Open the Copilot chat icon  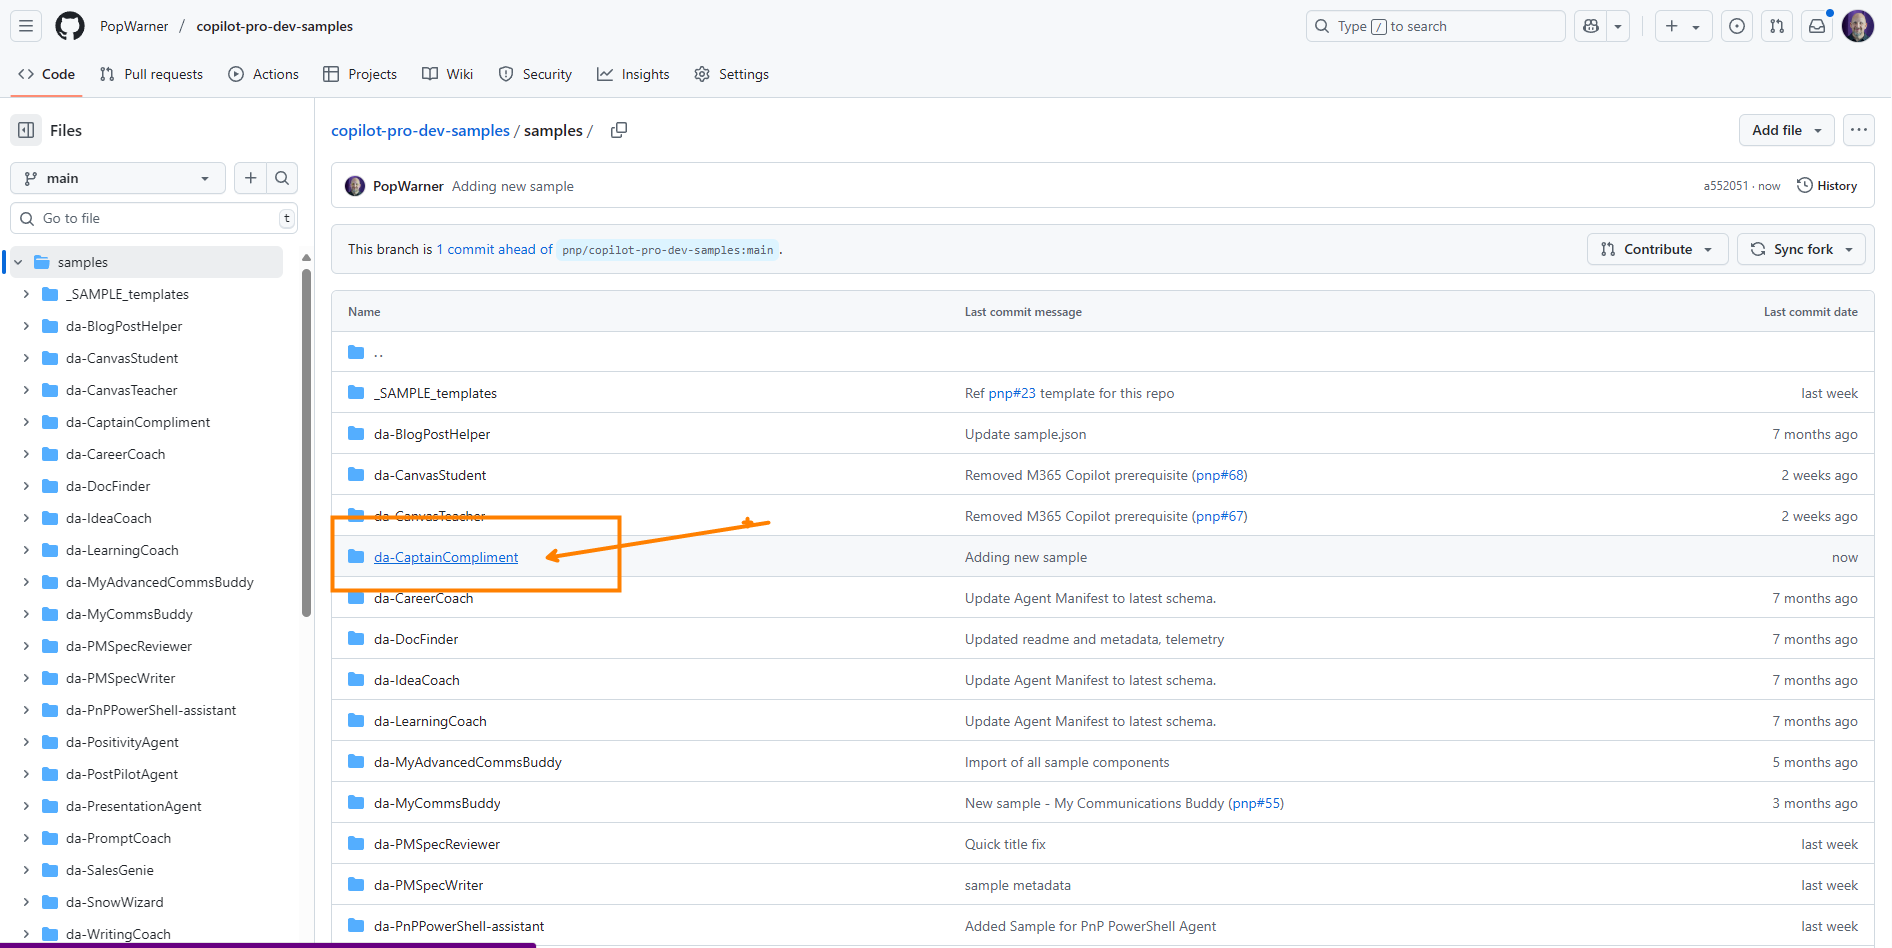1591,26
